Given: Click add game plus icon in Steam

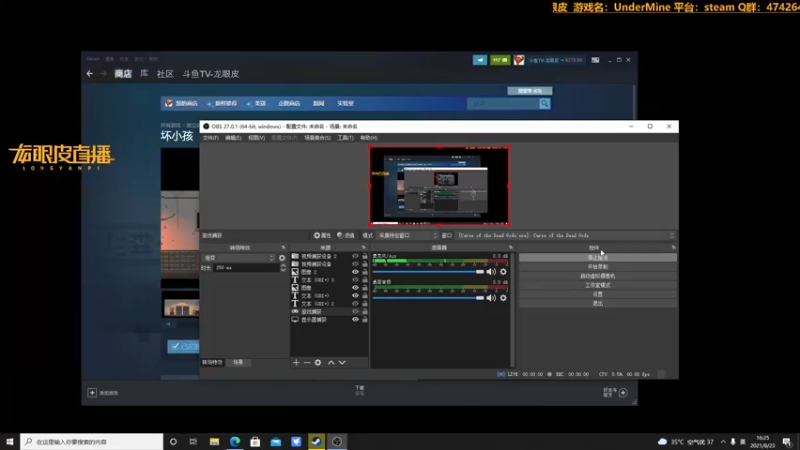Looking at the screenshot, I should click(x=92, y=392).
